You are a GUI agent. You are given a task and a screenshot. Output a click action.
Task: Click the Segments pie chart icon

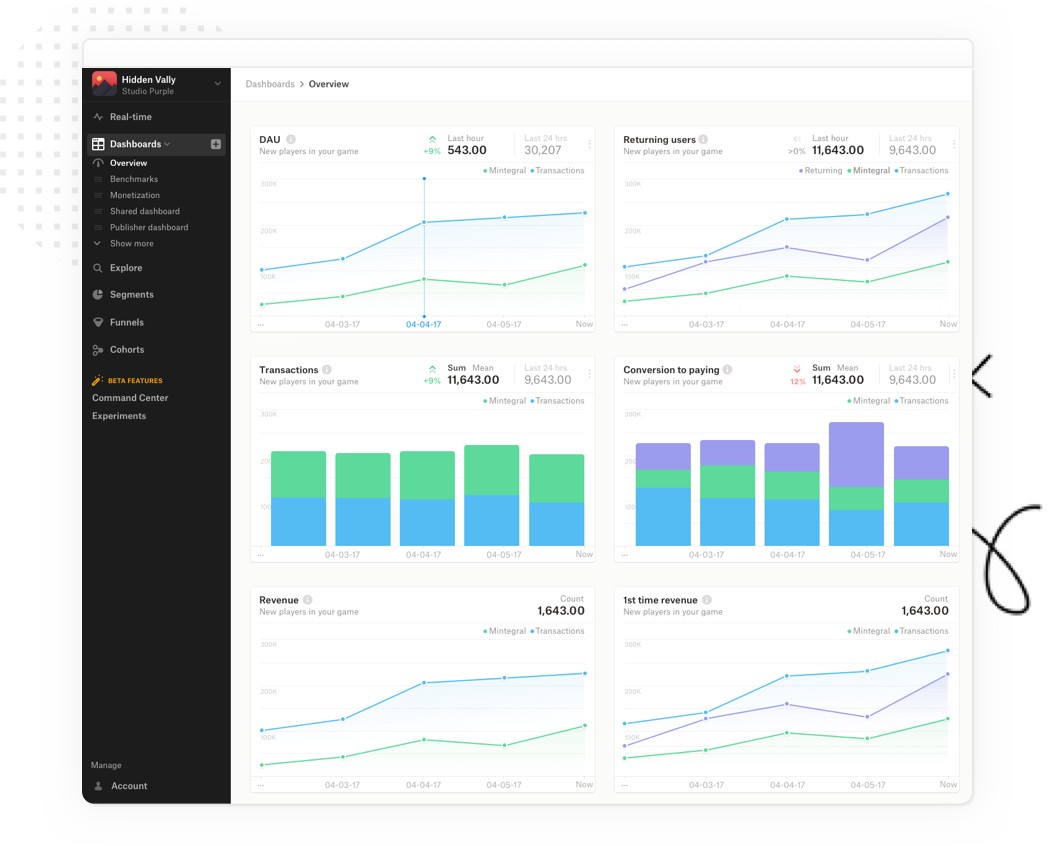[x=98, y=295]
